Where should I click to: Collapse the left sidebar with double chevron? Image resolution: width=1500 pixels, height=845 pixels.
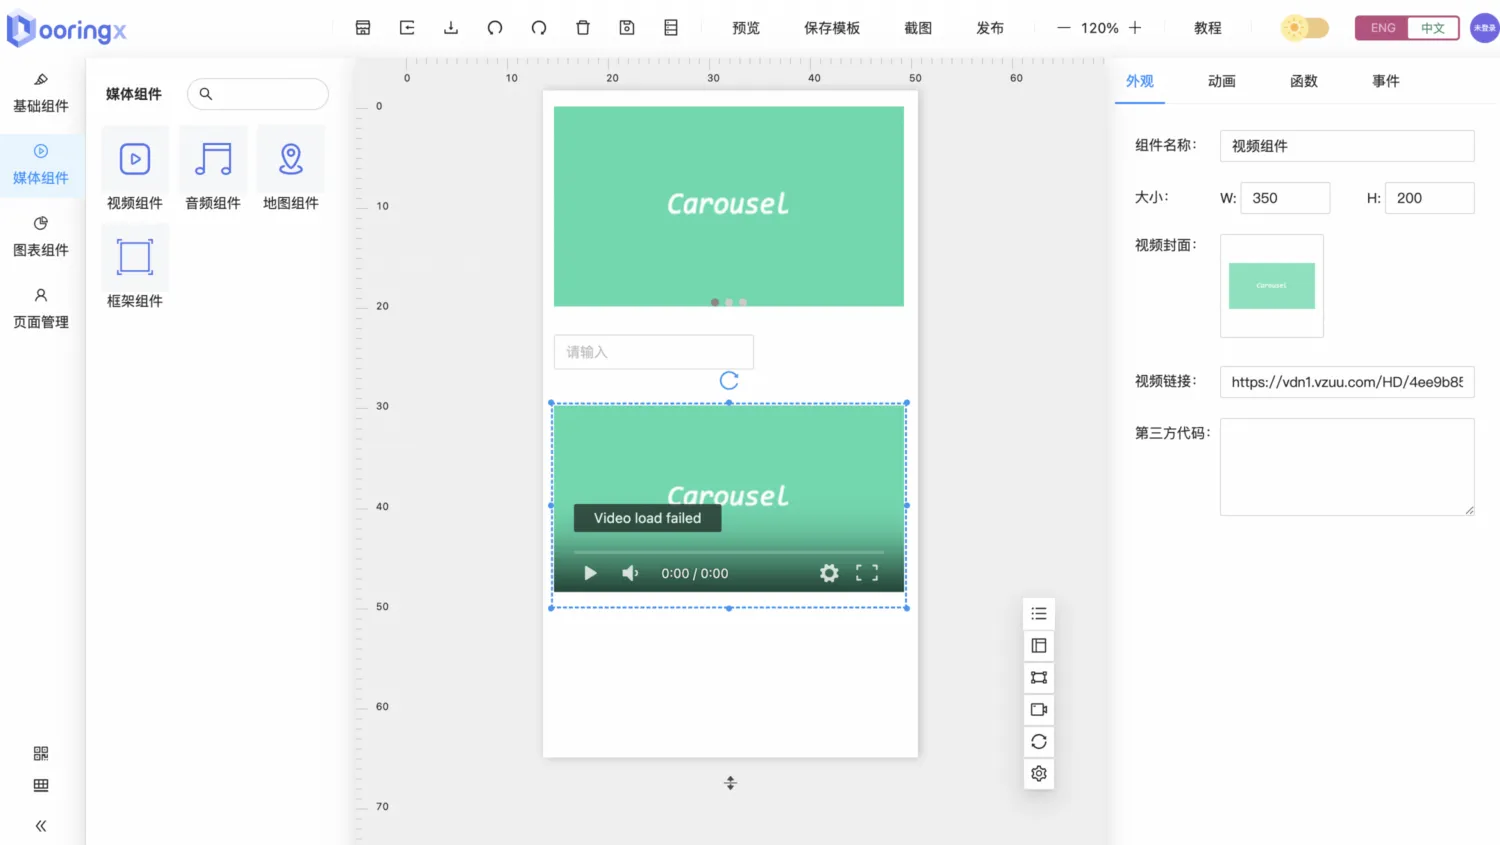pos(41,826)
